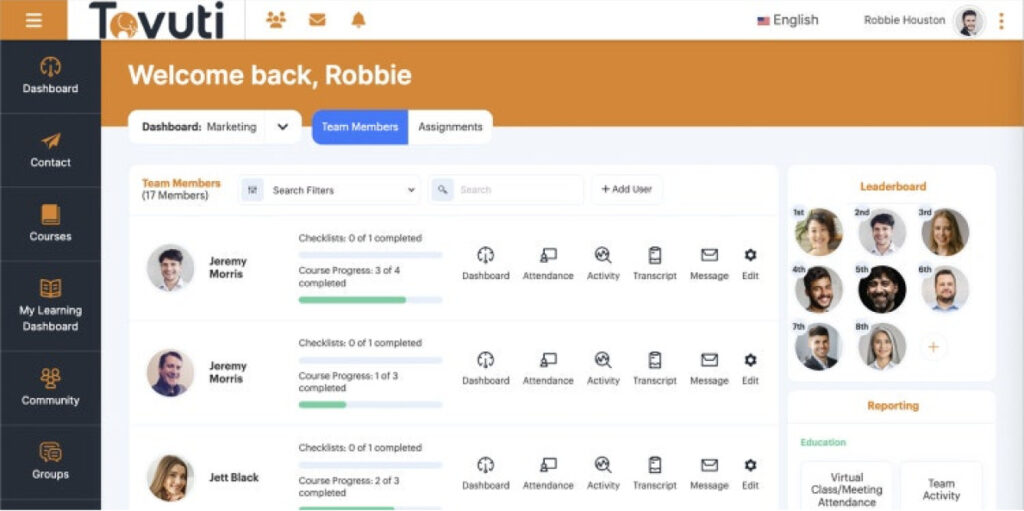Select the 5th place leaderboard avatar
This screenshot has height=511, width=1024.
(882, 289)
